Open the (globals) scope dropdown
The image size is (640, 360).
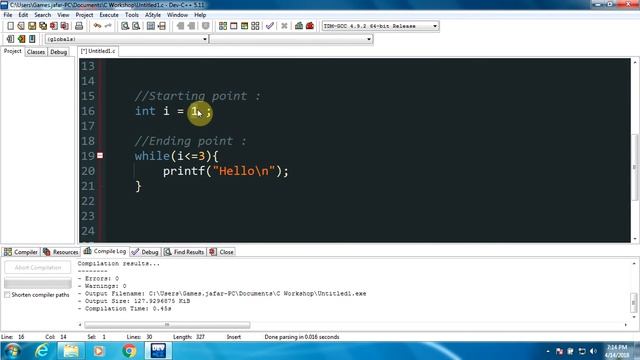pos(127,39)
